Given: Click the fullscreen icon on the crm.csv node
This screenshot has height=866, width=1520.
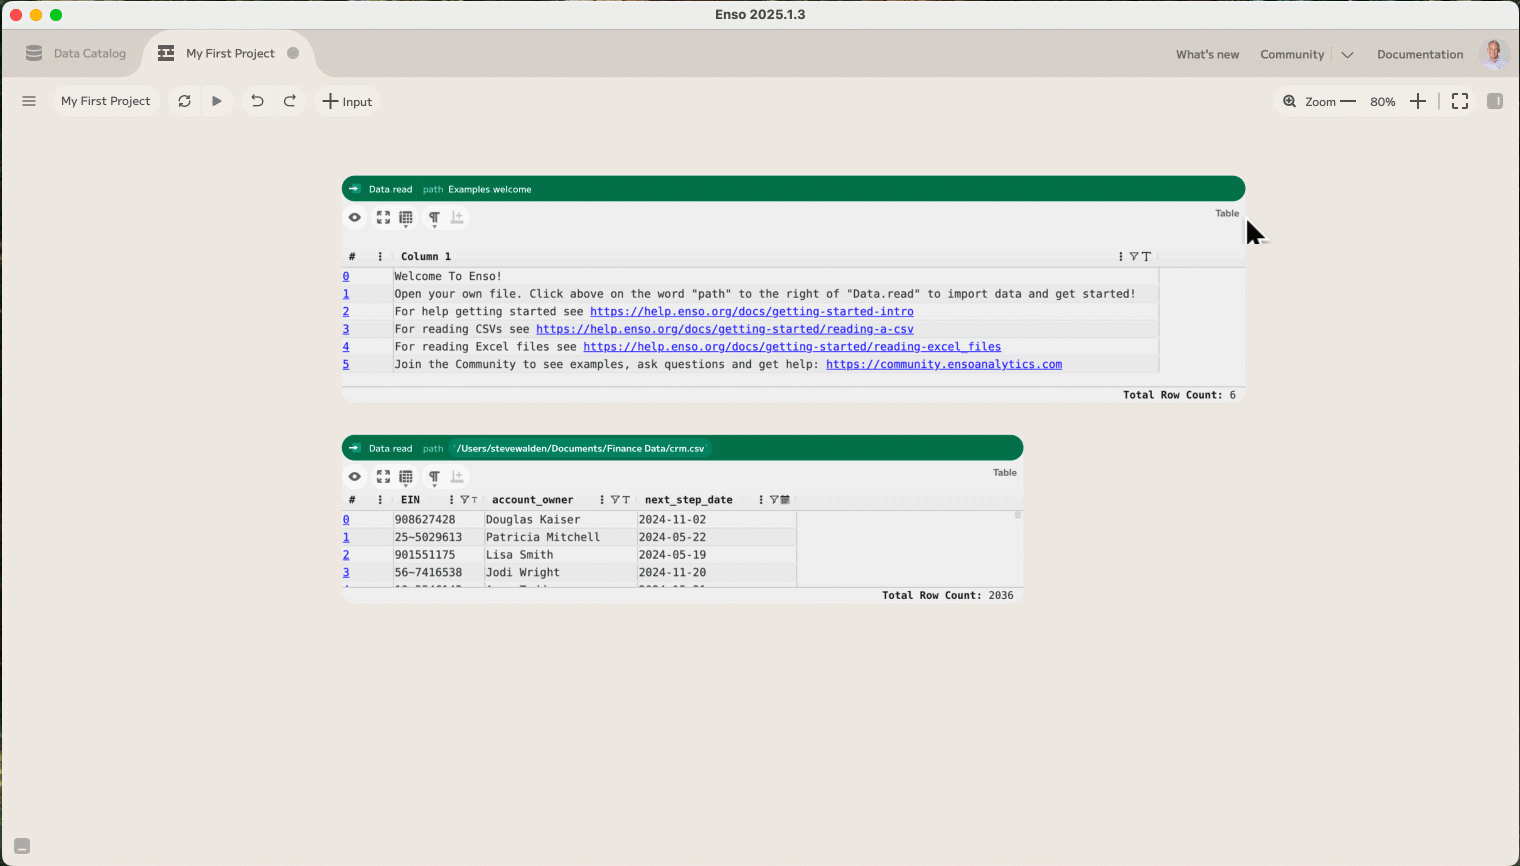Looking at the screenshot, I should tap(383, 476).
